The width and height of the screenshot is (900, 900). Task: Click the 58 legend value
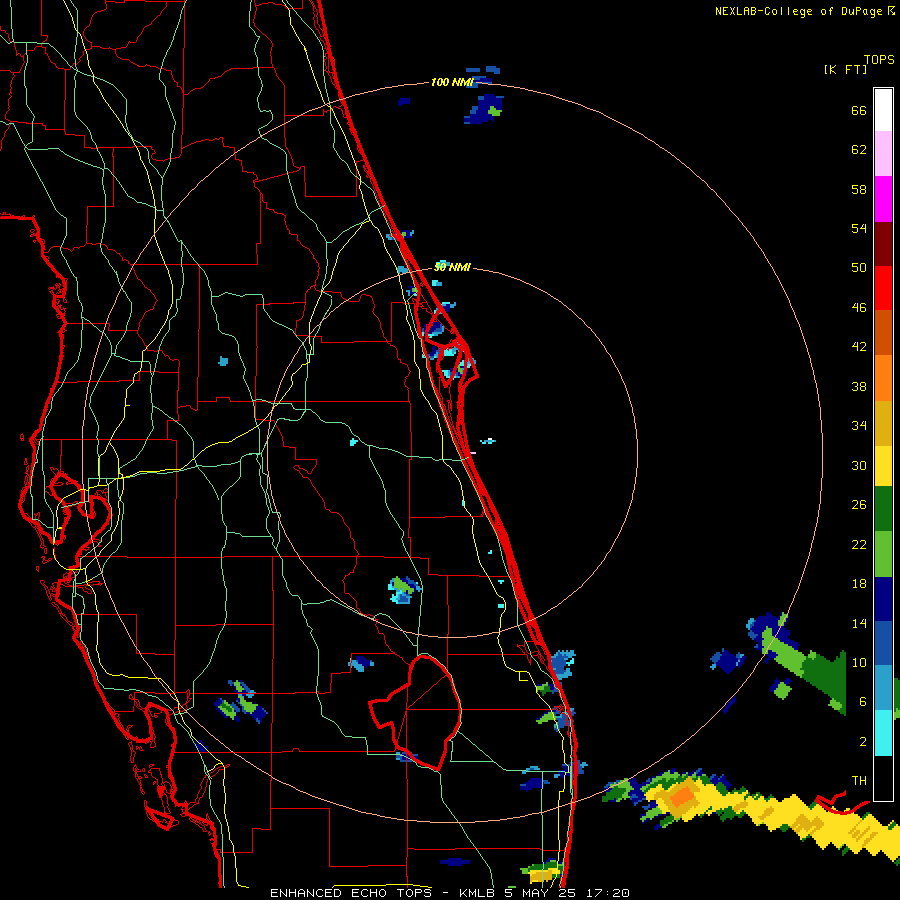(859, 189)
